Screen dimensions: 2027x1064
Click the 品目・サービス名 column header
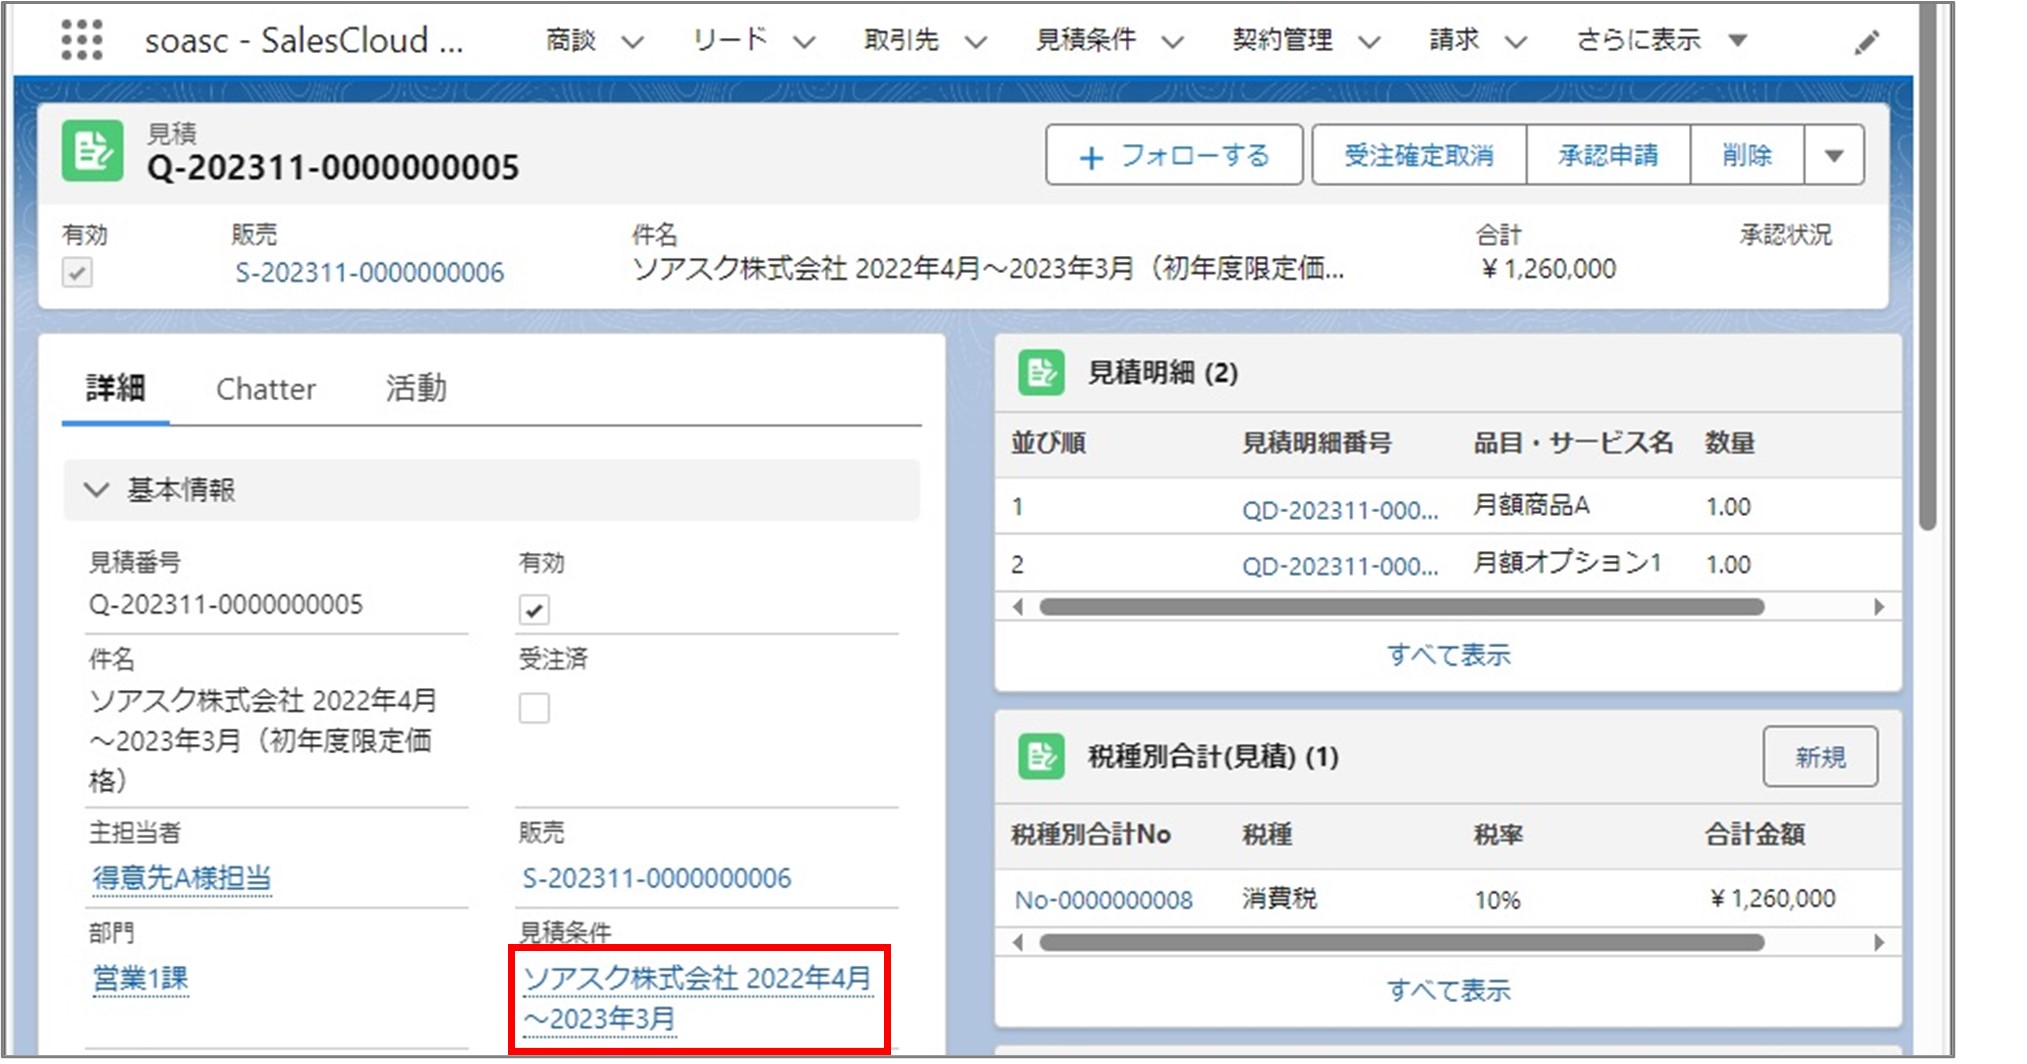pyautogui.click(x=1573, y=443)
